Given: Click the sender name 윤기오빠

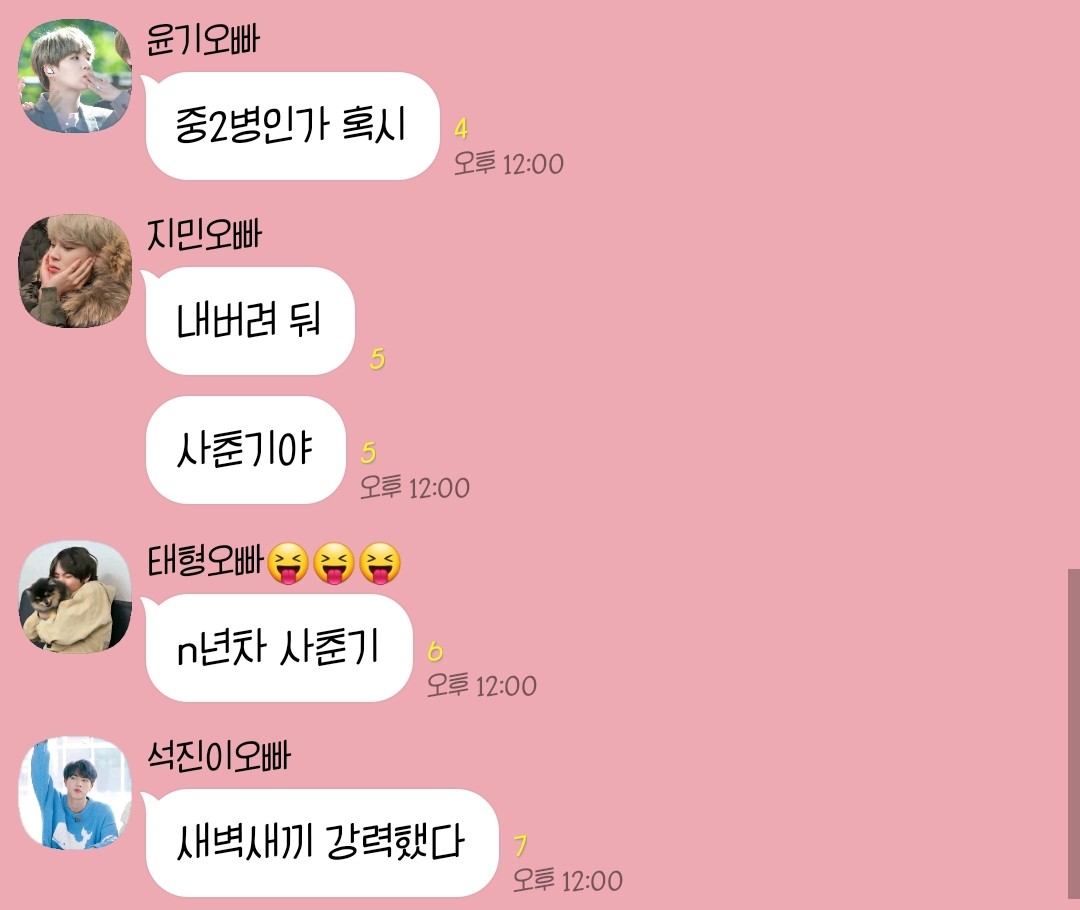Looking at the screenshot, I should pos(203,39).
